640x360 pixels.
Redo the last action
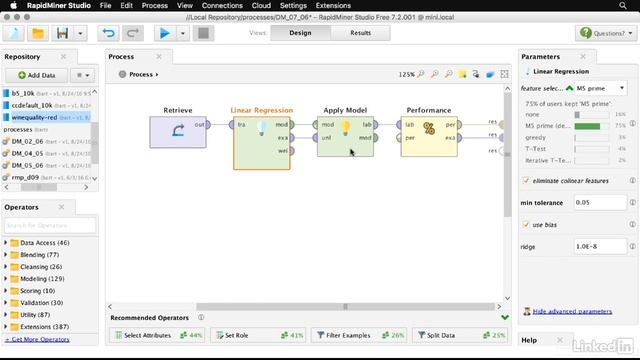click(x=133, y=33)
